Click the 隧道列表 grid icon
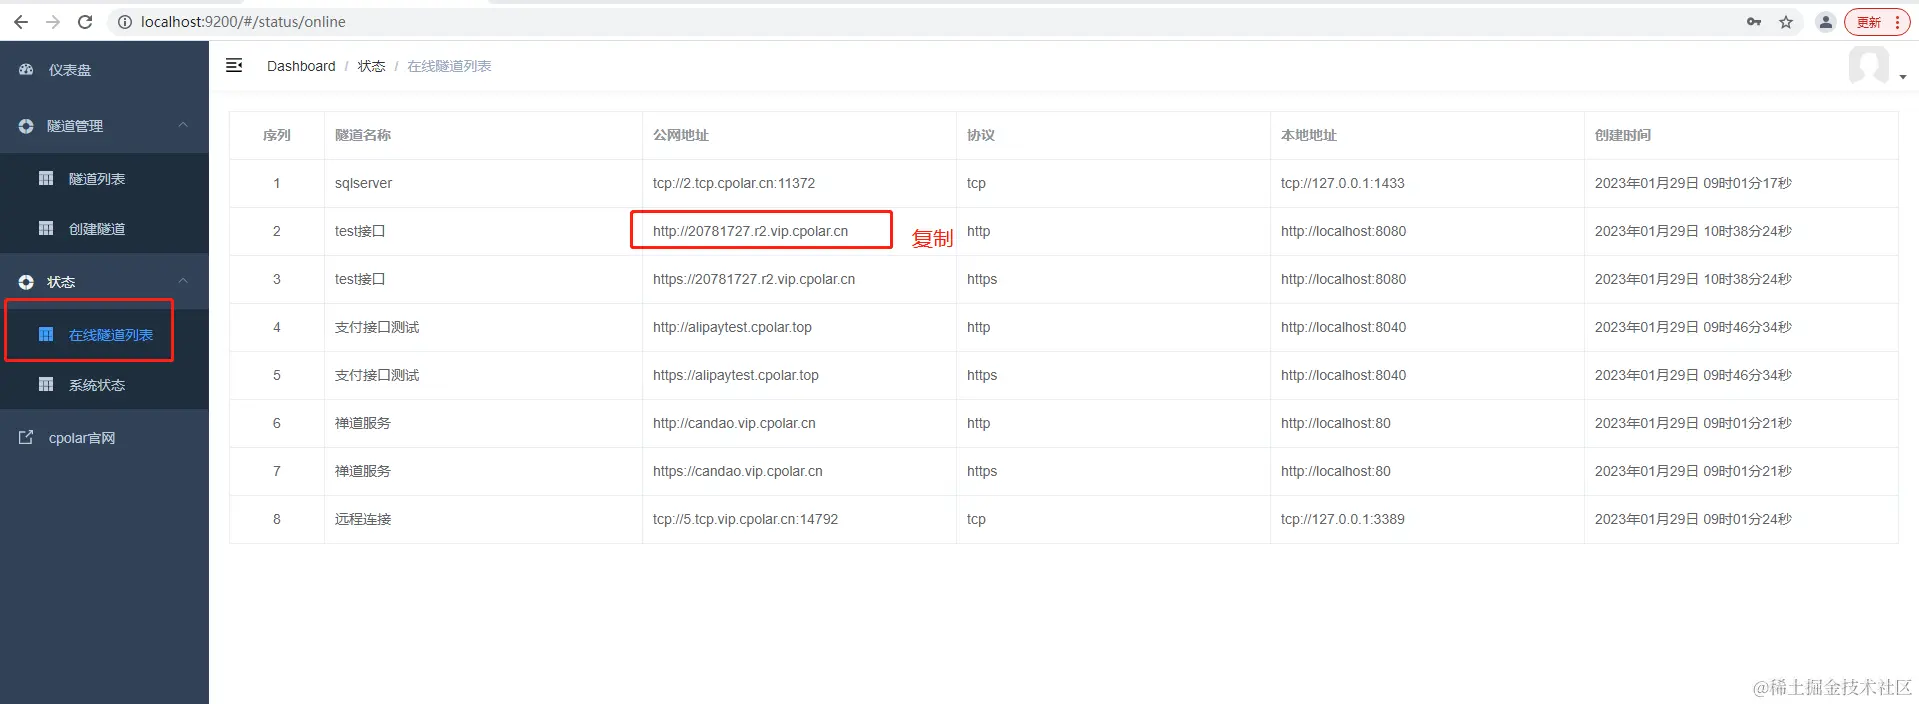The image size is (1919, 704). pos(46,178)
